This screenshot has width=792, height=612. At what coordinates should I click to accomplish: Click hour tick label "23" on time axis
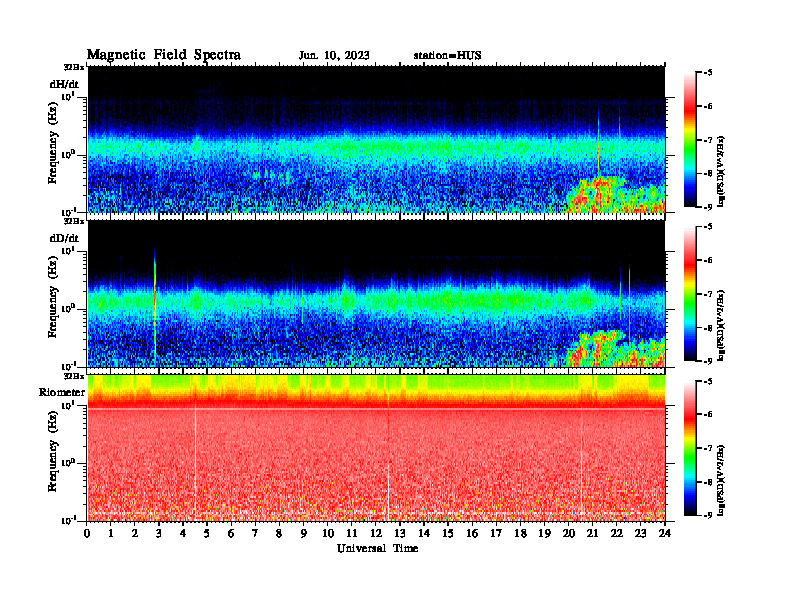640,533
